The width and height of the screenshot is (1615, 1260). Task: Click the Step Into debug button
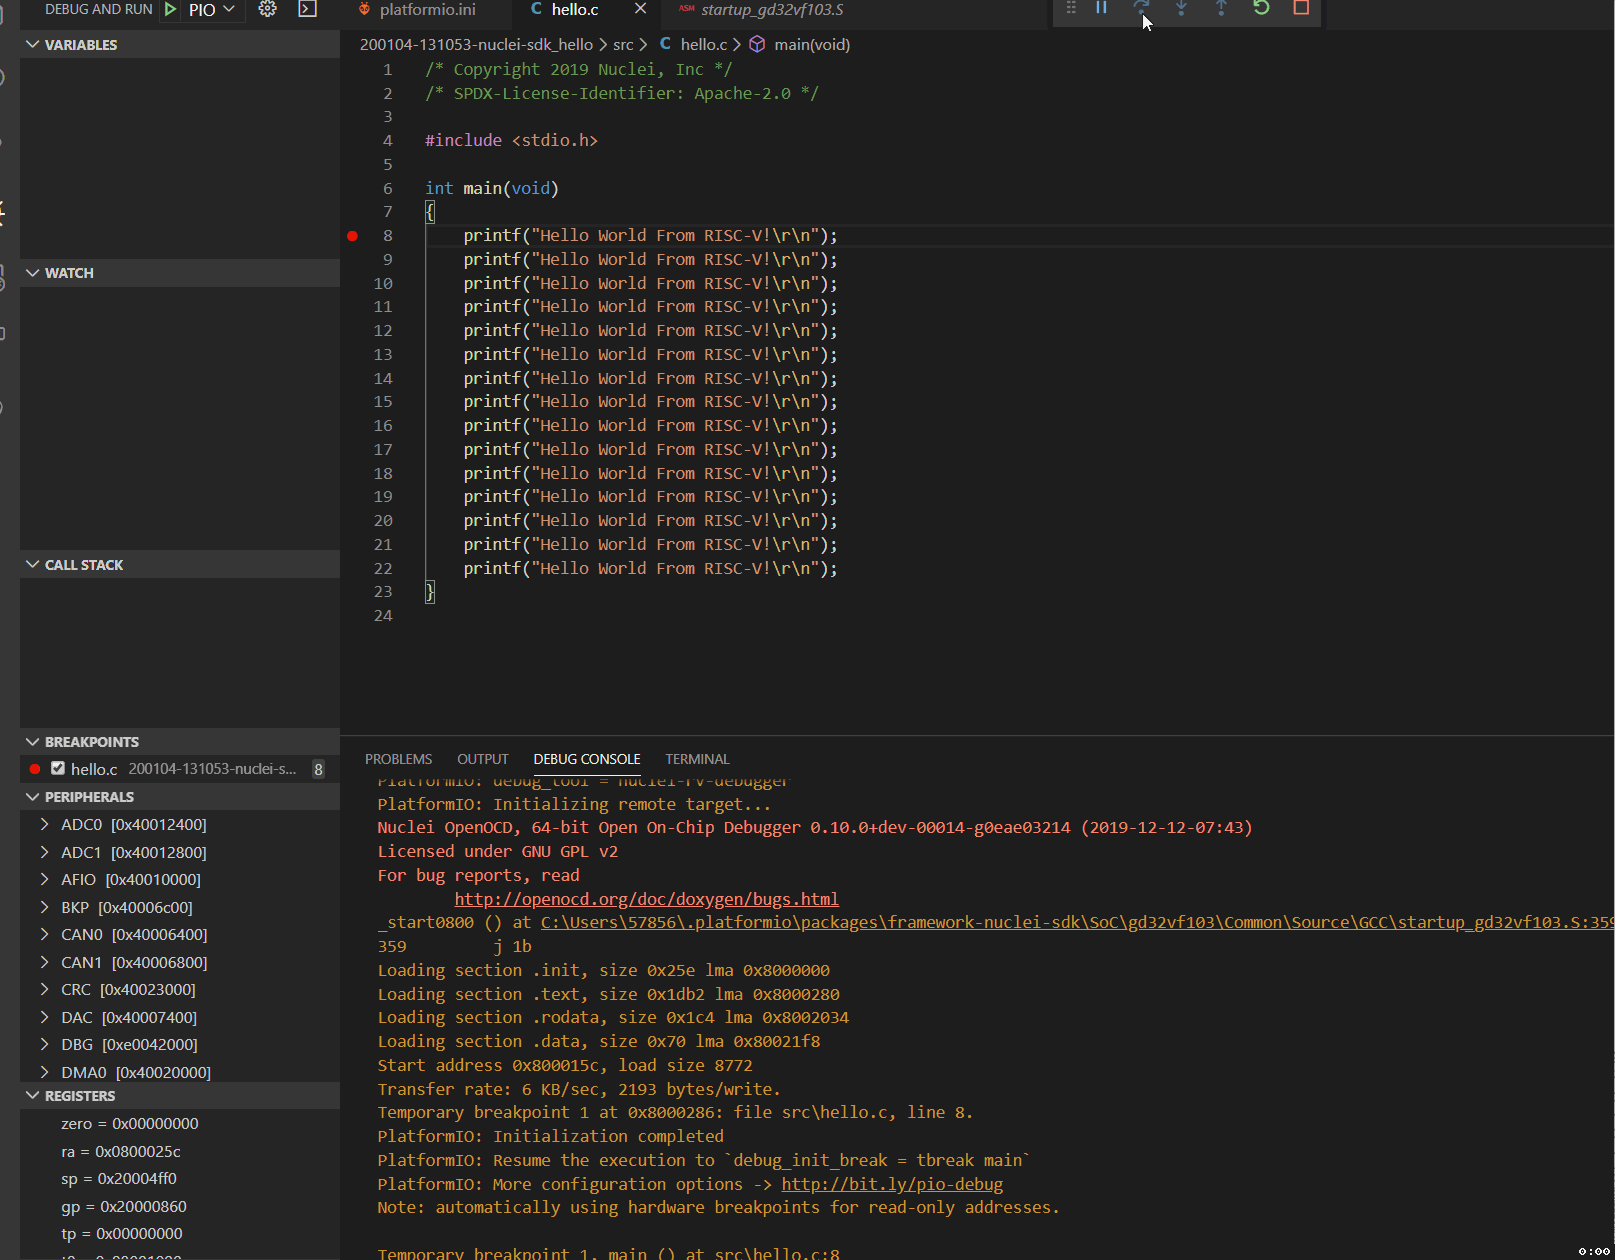coord(1181,8)
